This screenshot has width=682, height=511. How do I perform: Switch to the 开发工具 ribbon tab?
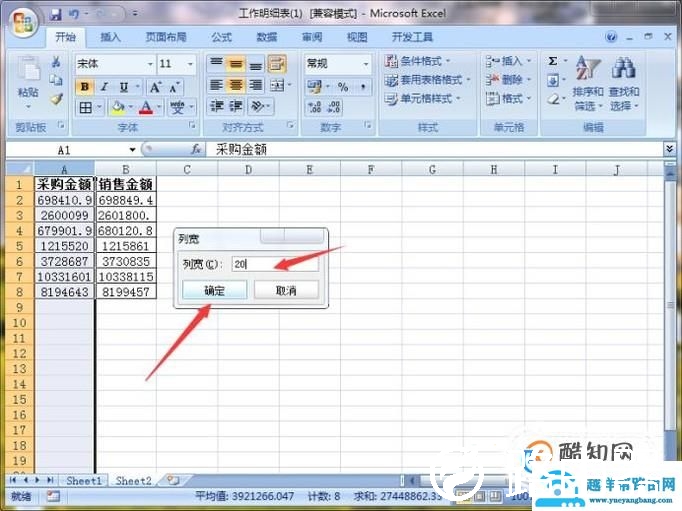(412, 37)
